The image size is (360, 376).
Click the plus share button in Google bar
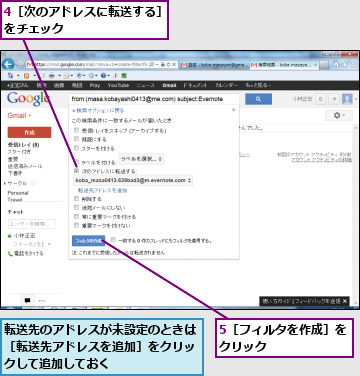334,99
